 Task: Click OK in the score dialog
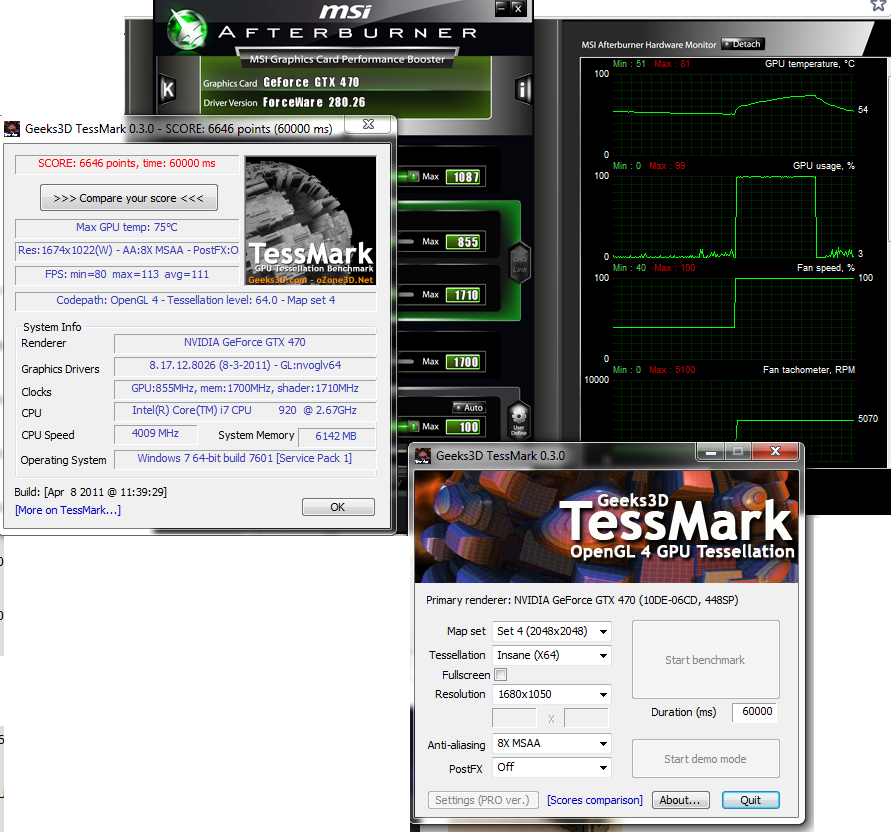(338, 507)
